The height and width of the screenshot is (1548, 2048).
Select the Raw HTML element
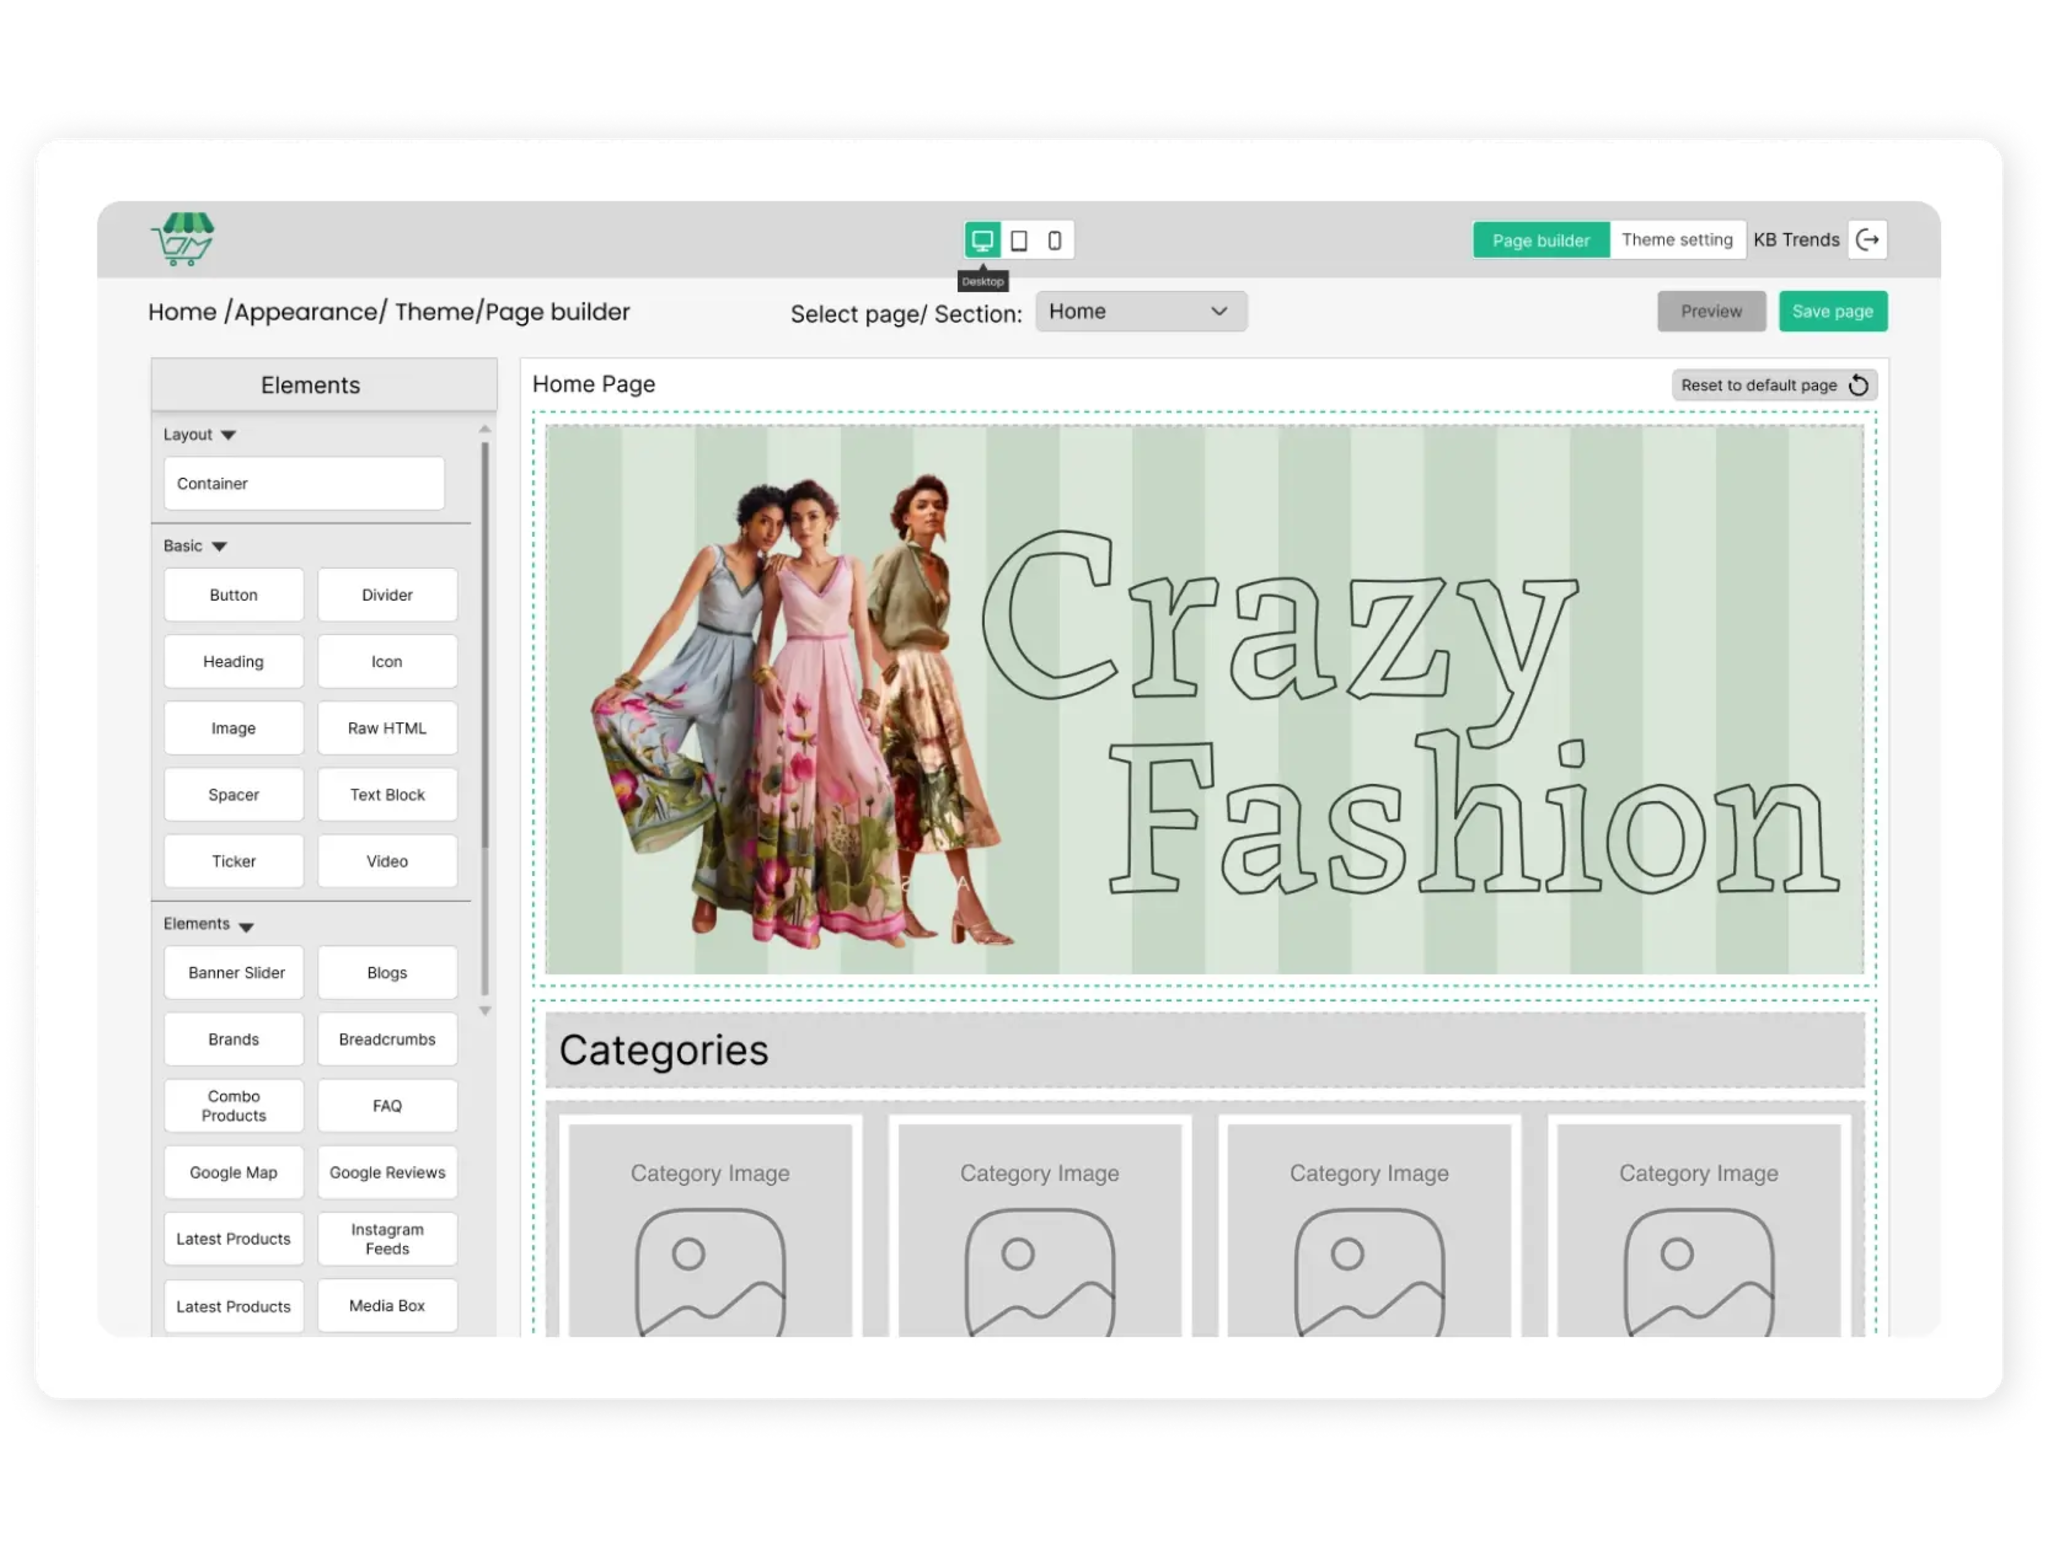(387, 728)
